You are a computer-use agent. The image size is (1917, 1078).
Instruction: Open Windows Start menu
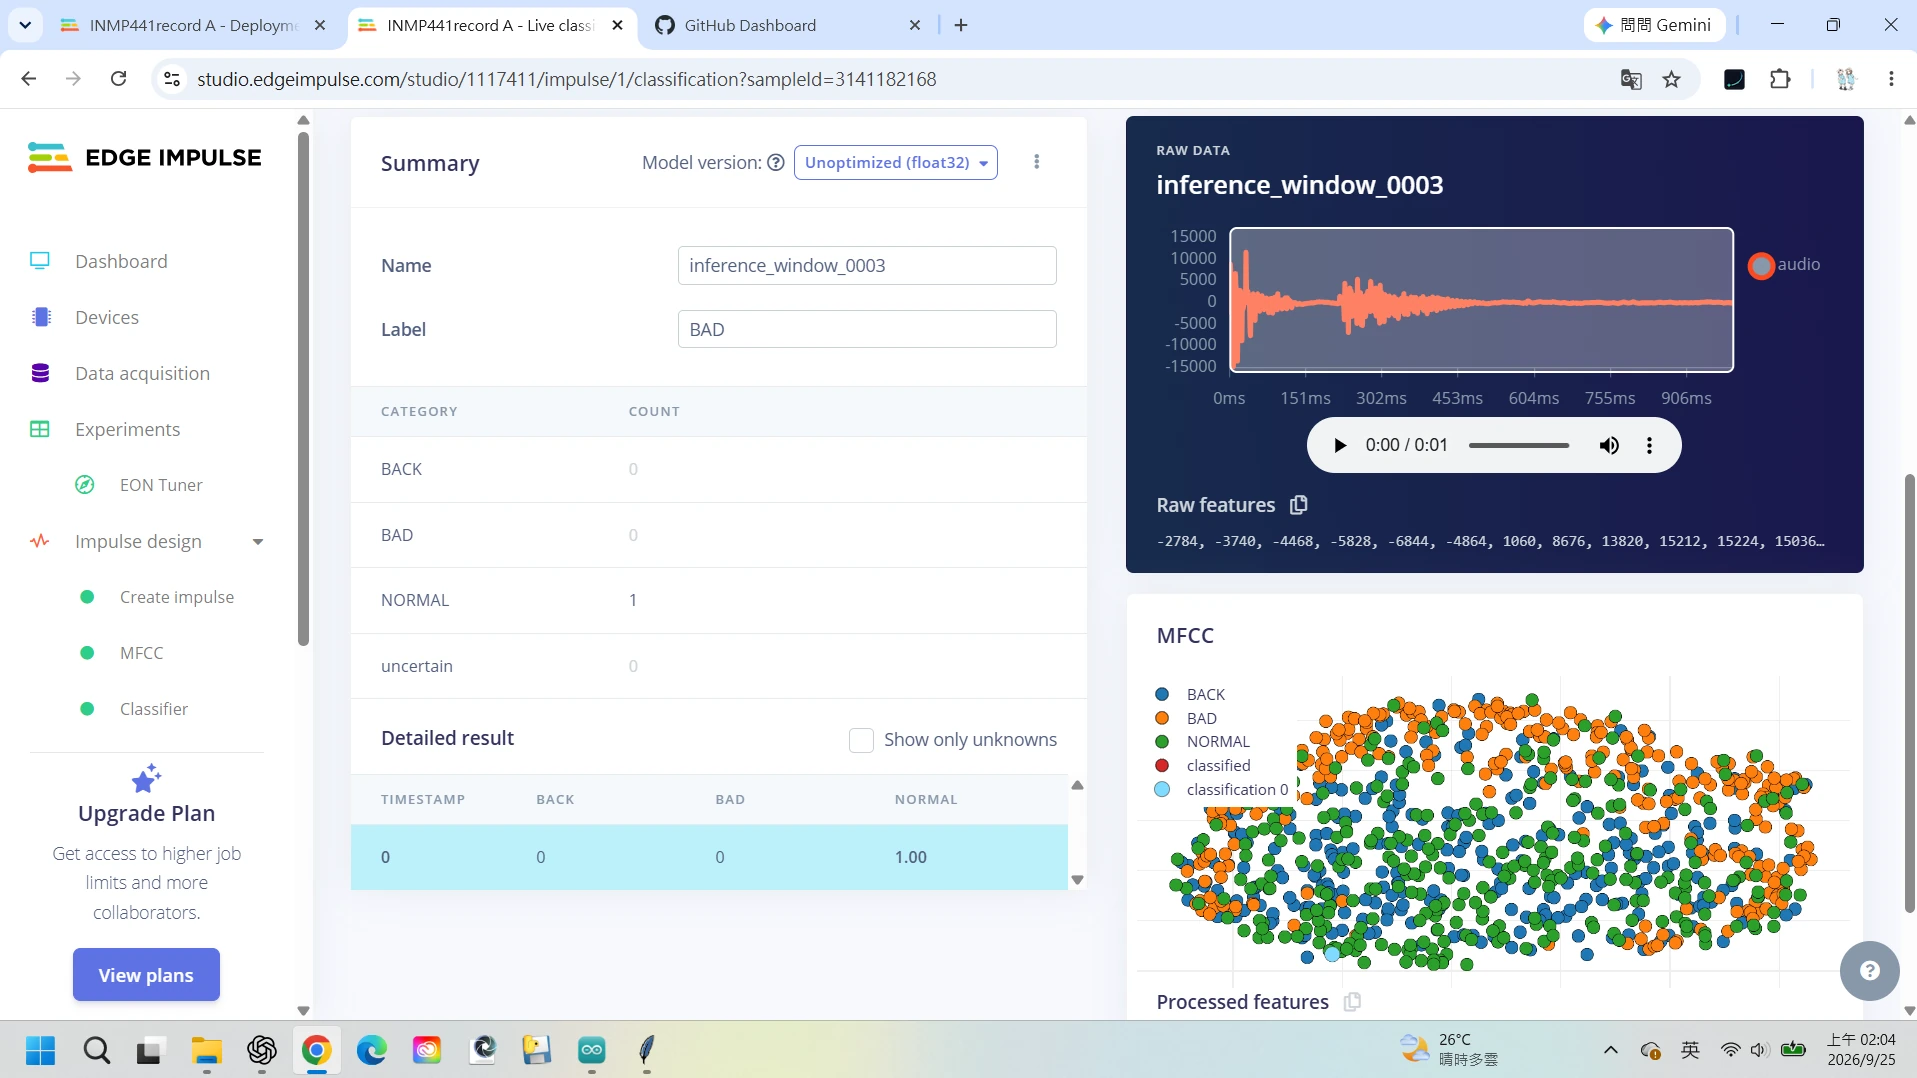41,1050
